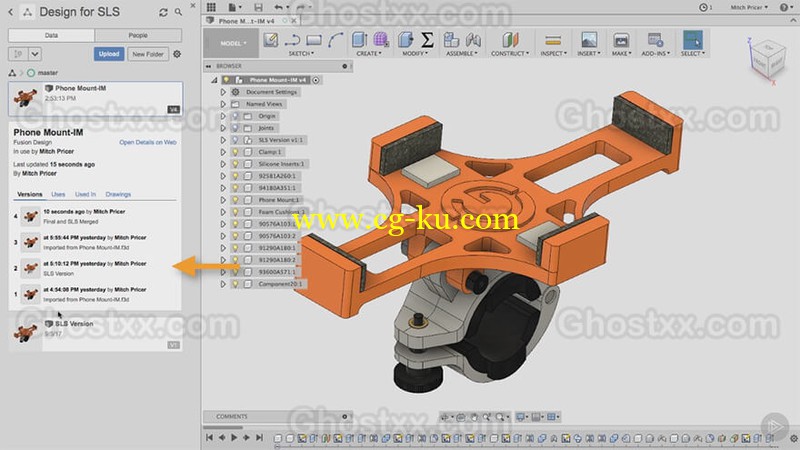This screenshot has height=450, width=800.
Task: Select the Line sketch tool
Action: (292, 40)
